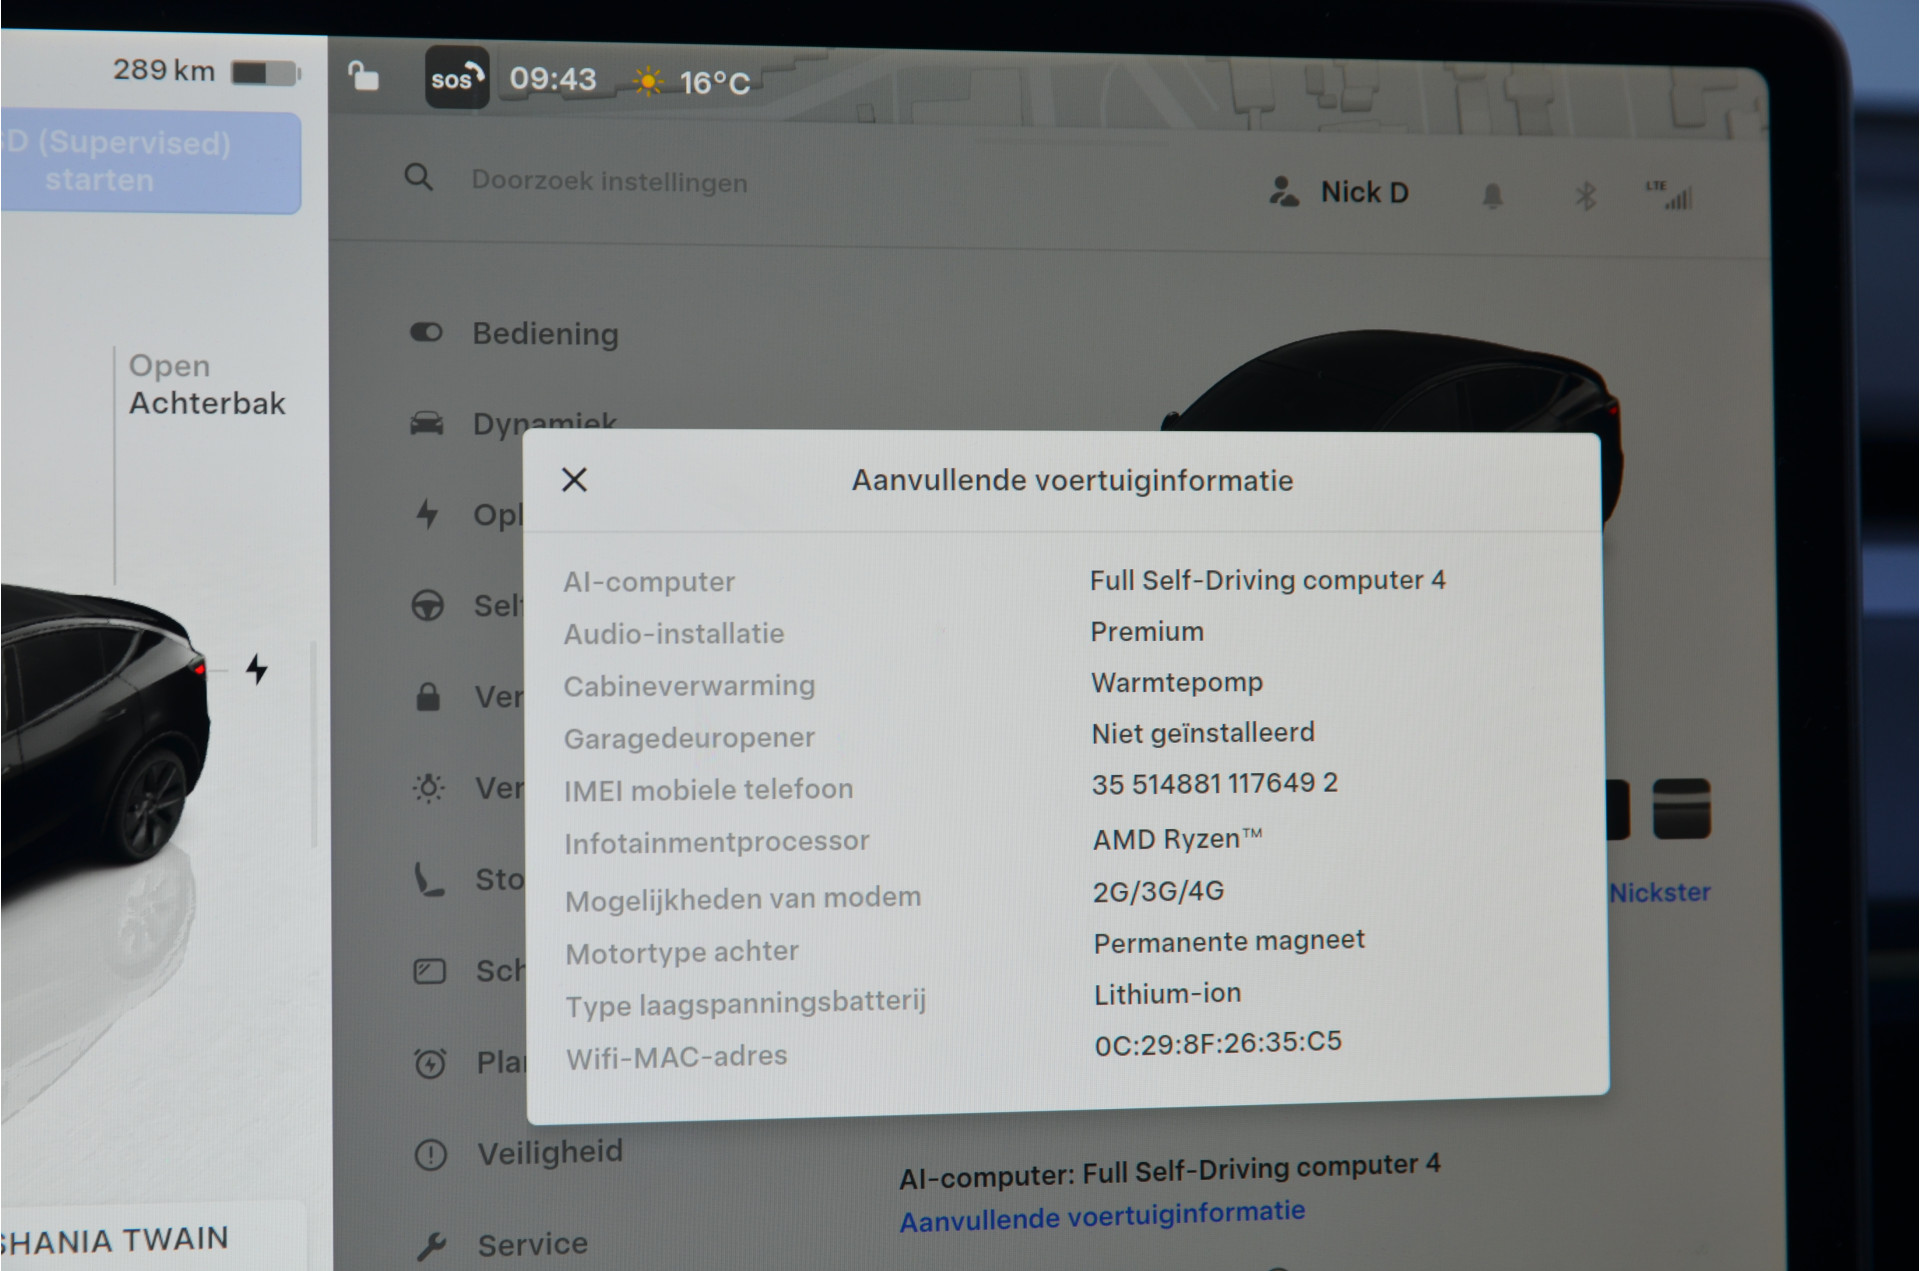Tap the lightning bolt charging menu icon
The image size is (1920, 1271).
(x=427, y=514)
